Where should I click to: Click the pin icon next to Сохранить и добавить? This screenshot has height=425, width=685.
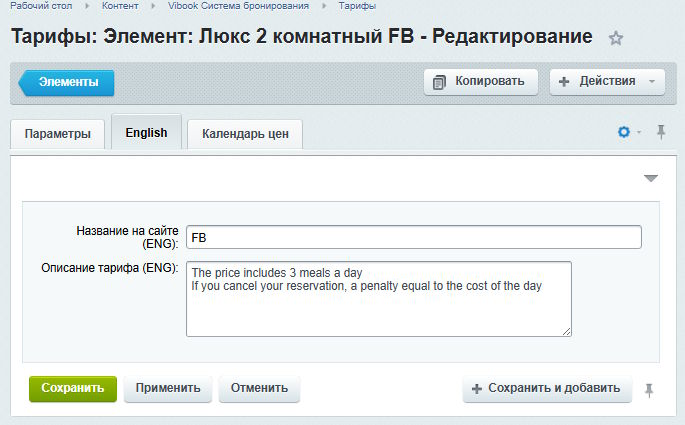649,390
